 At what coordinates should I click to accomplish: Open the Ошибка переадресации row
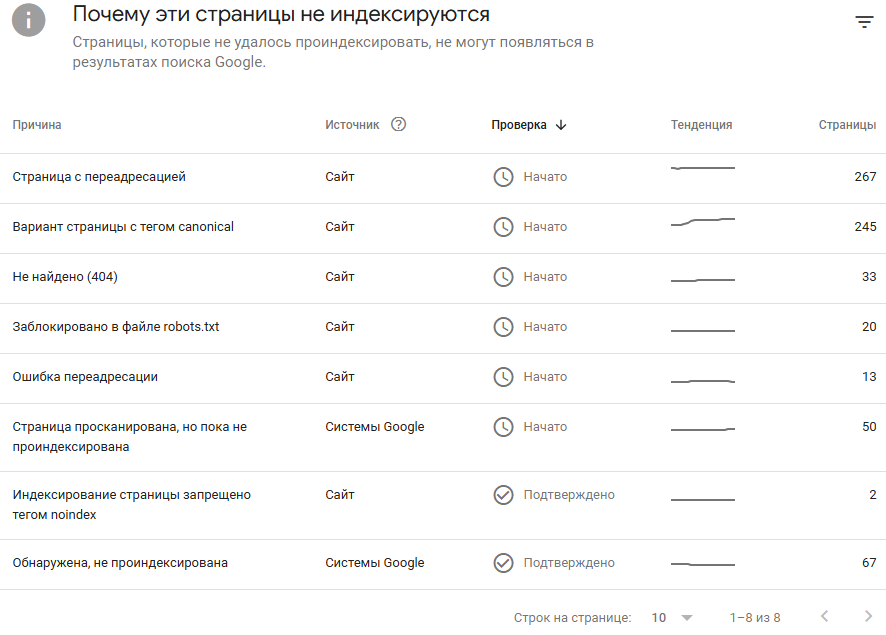point(85,377)
